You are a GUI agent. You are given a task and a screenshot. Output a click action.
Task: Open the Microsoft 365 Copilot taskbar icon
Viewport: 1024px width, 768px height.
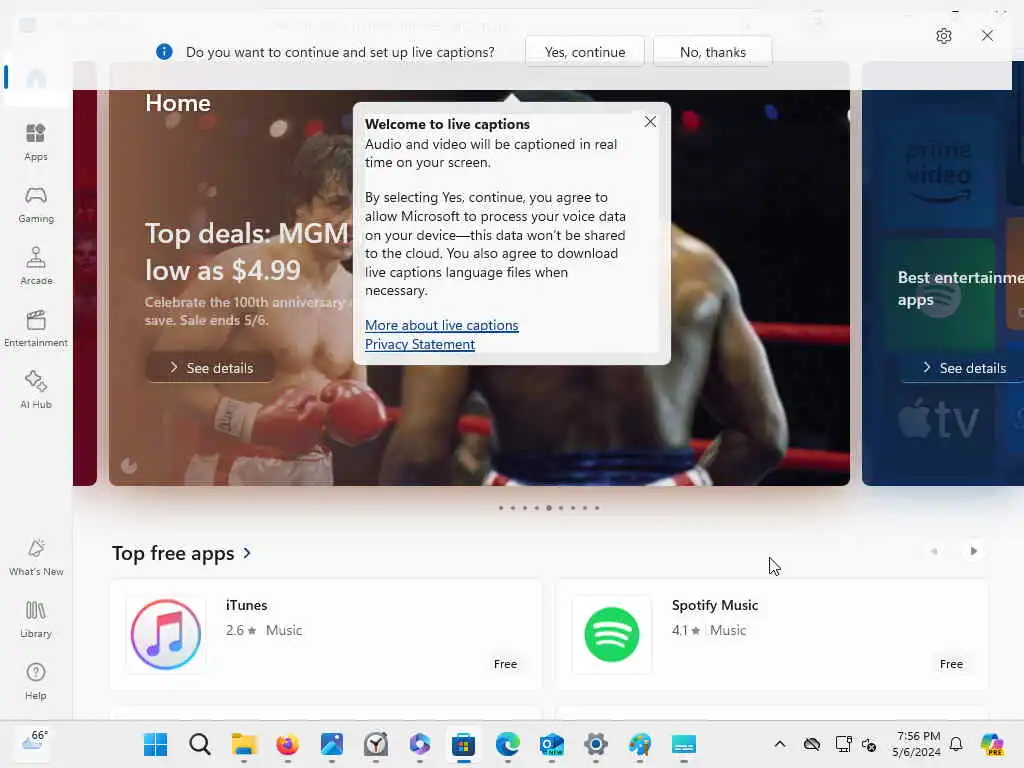(x=419, y=744)
